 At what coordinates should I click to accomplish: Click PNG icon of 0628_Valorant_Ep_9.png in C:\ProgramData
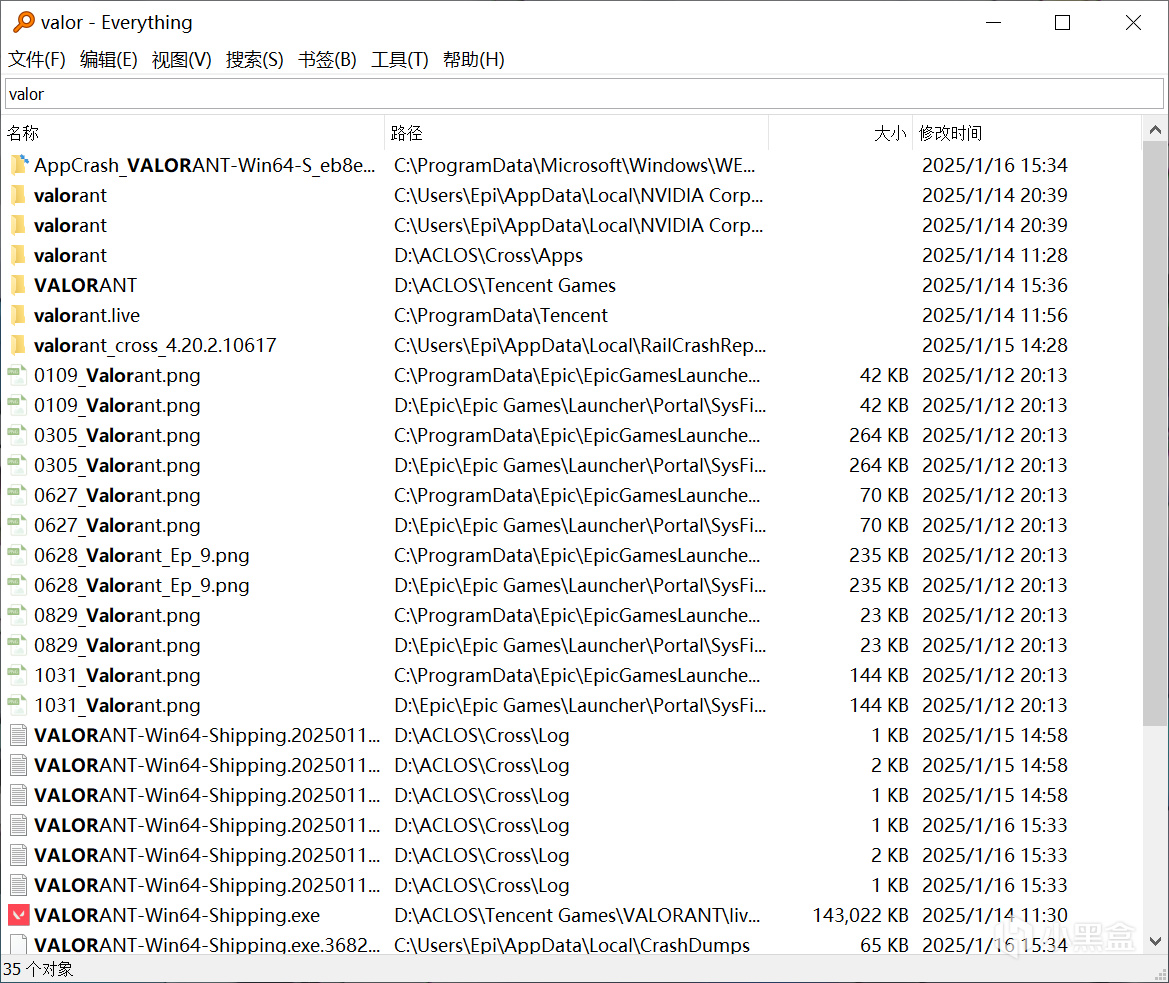pos(17,555)
